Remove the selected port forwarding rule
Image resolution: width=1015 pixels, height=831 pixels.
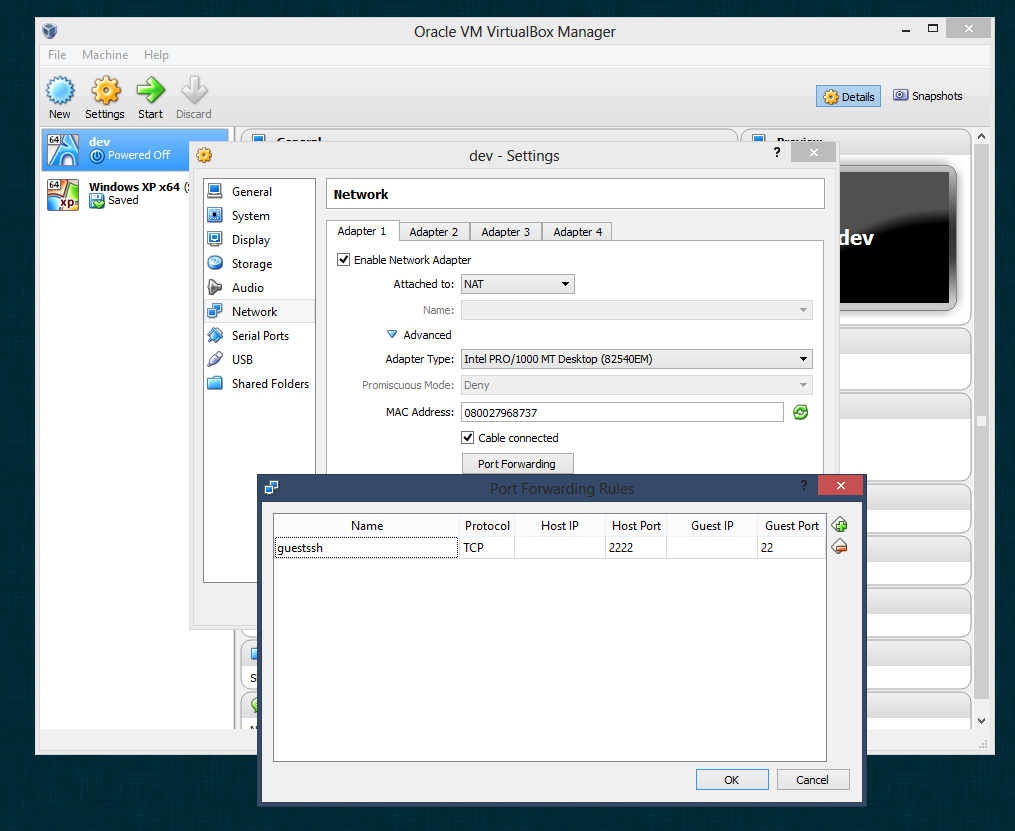(x=840, y=547)
